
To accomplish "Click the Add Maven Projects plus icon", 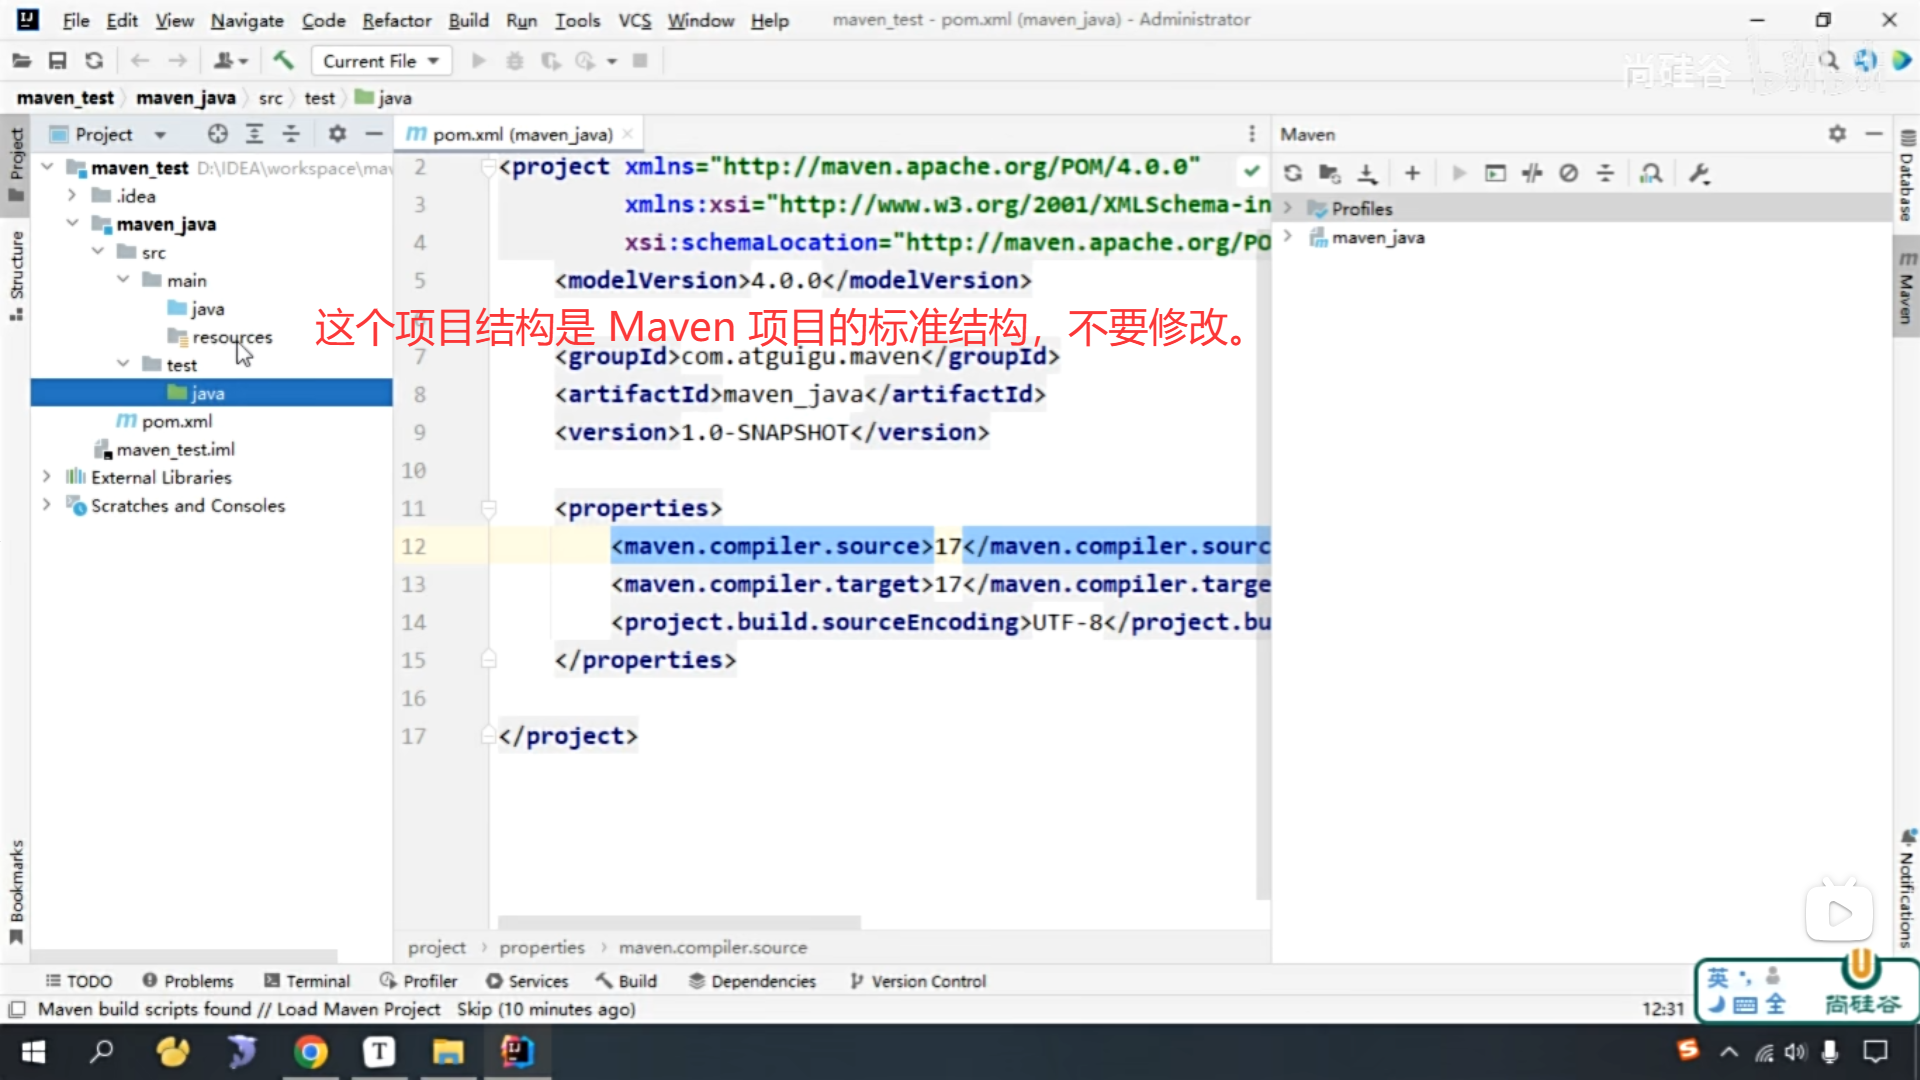I will [x=1412, y=174].
